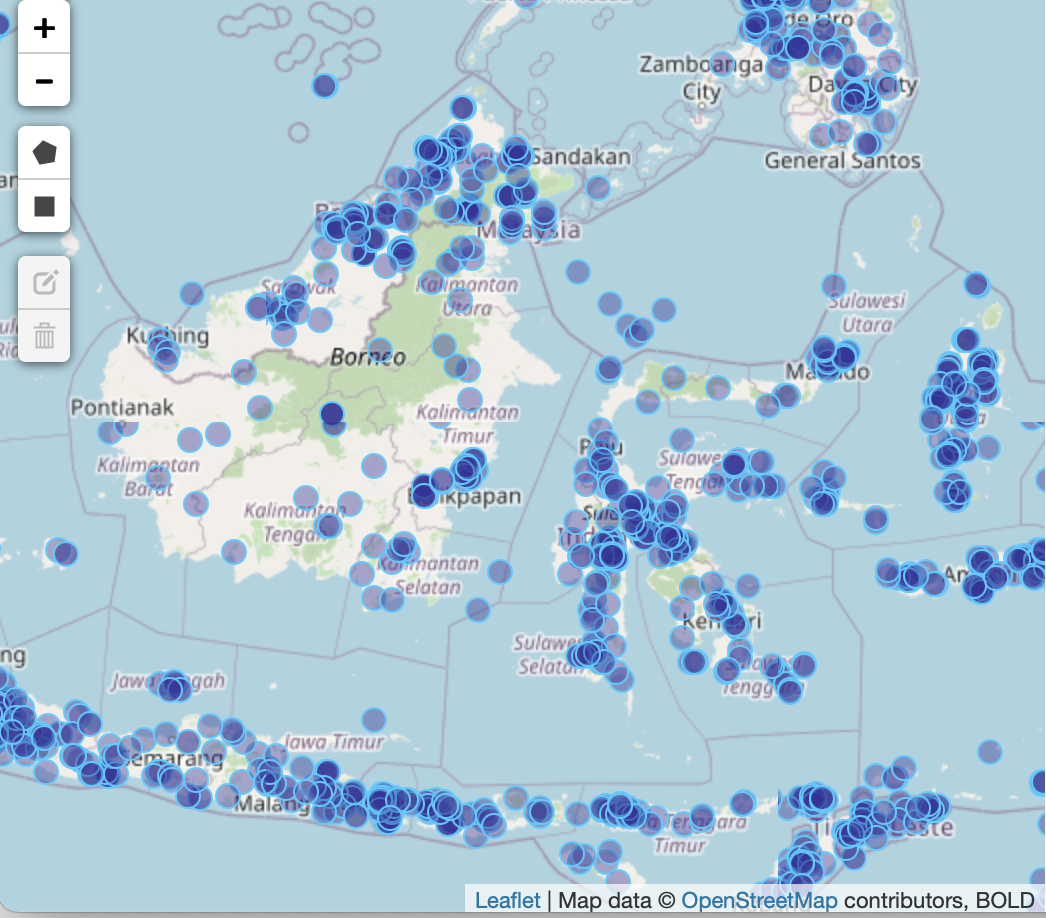This screenshot has height=918, width=1046.
Task: Click the isolated marker north of Jawa Timur
Action: pyautogui.click(x=374, y=719)
